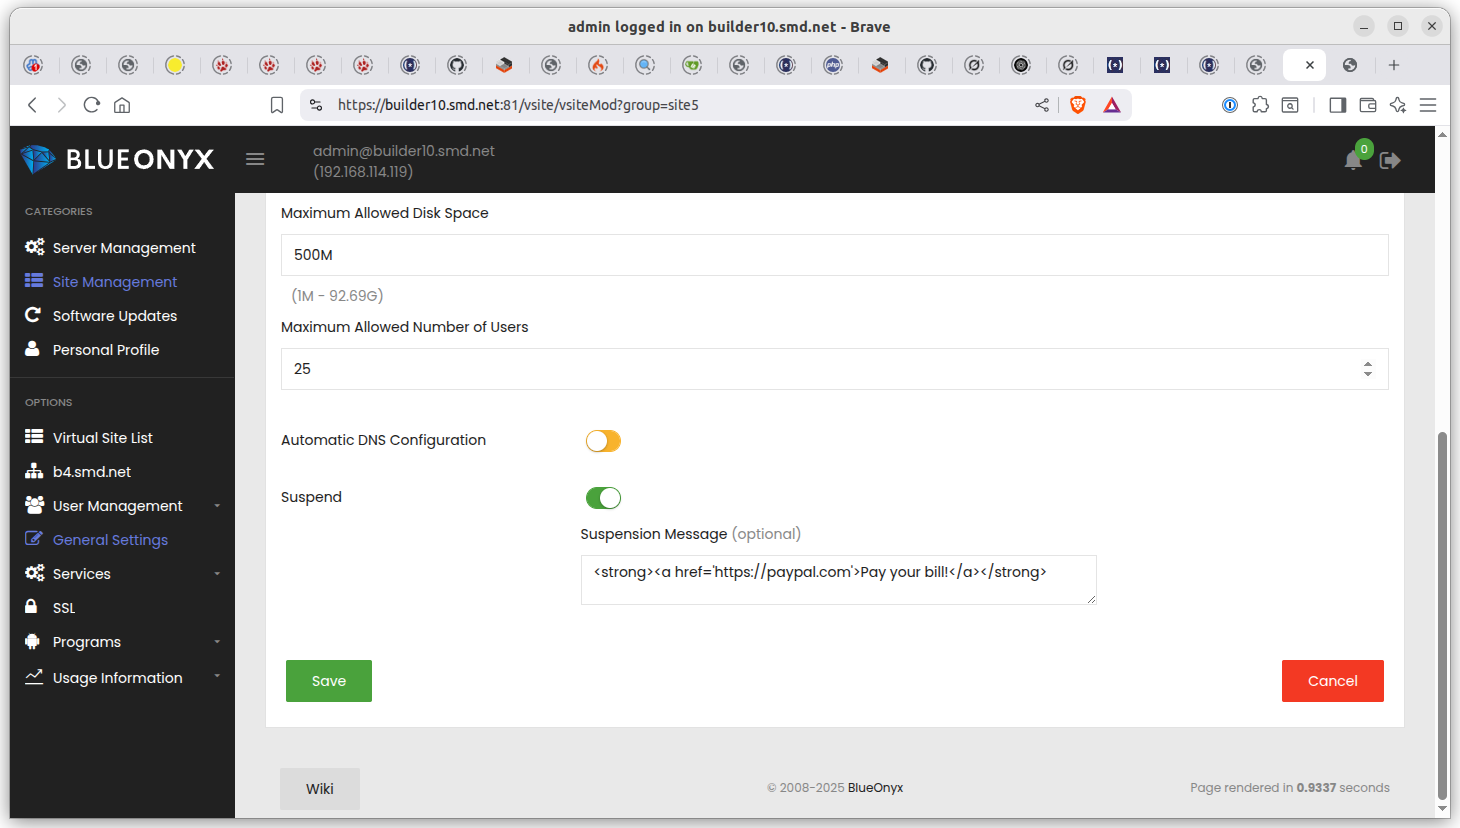Viewport: 1460px width, 828px height.
Task: Toggle the browser sidebar panel icon
Action: [1337, 105]
